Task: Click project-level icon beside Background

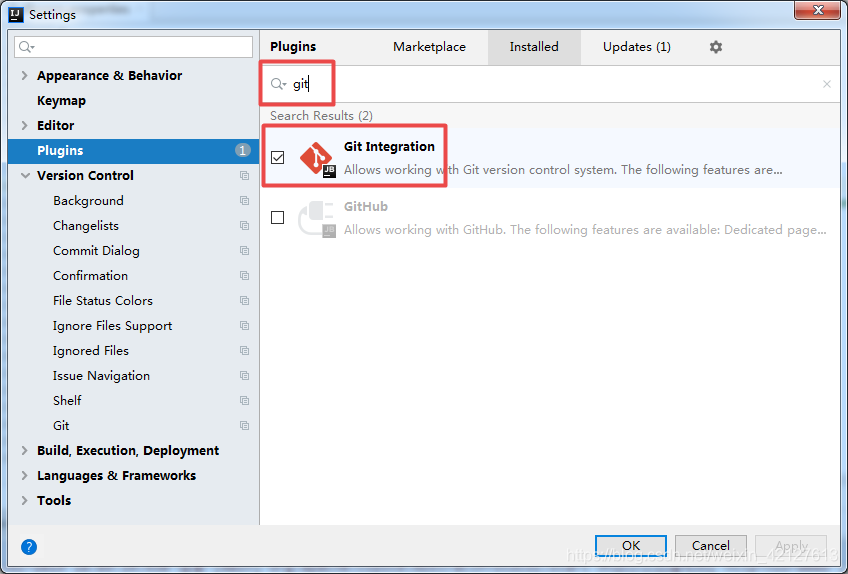Action: click(244, 201)
